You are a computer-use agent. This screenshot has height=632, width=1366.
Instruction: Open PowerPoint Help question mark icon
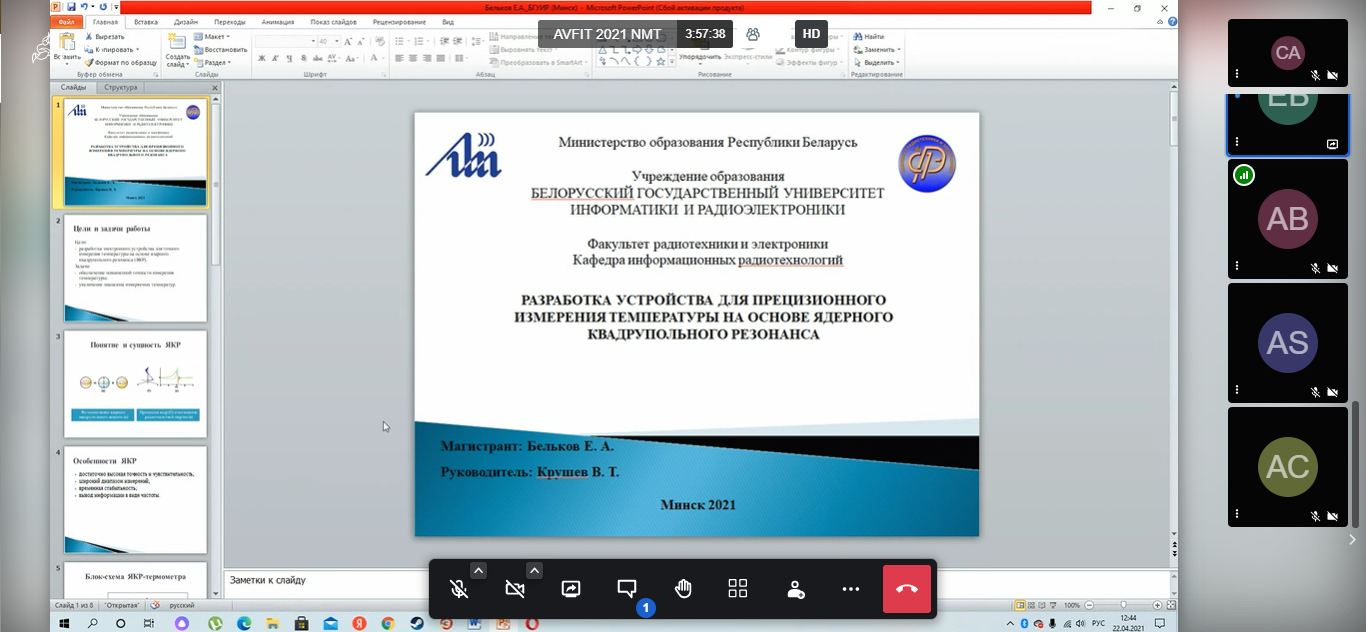(x=1172, y=21)
